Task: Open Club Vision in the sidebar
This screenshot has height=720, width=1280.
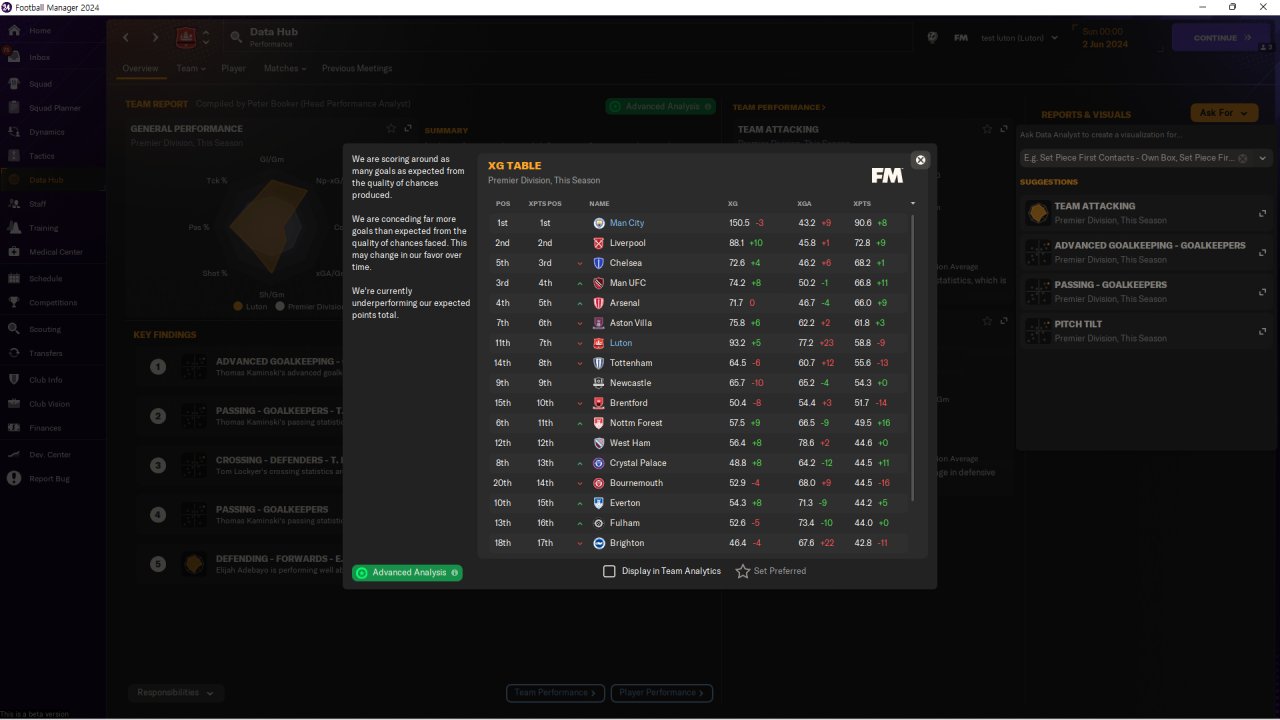Action: coord(49,404)
